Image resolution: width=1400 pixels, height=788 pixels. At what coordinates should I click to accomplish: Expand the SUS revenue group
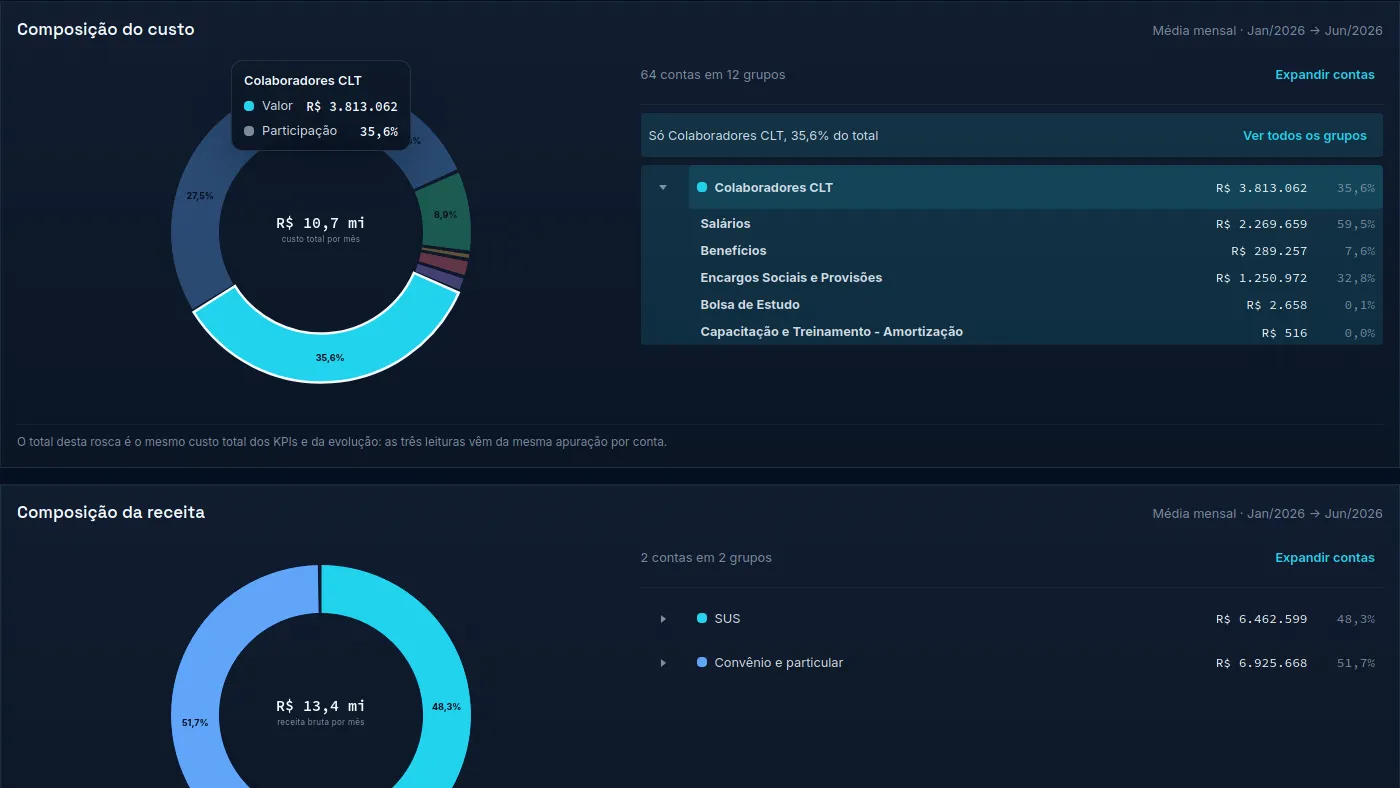[x=662, y=619]
